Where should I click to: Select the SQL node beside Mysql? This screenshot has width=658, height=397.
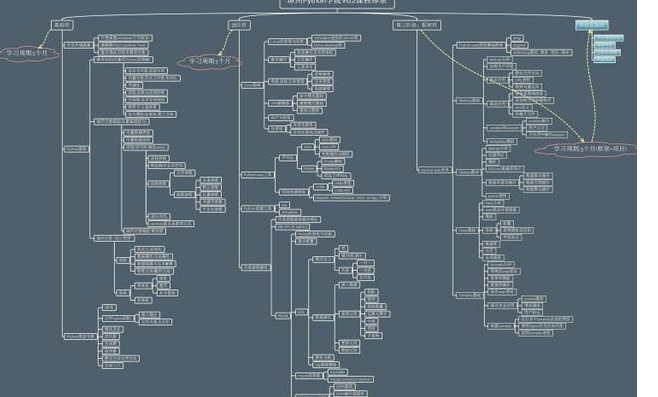click(302, 312)
